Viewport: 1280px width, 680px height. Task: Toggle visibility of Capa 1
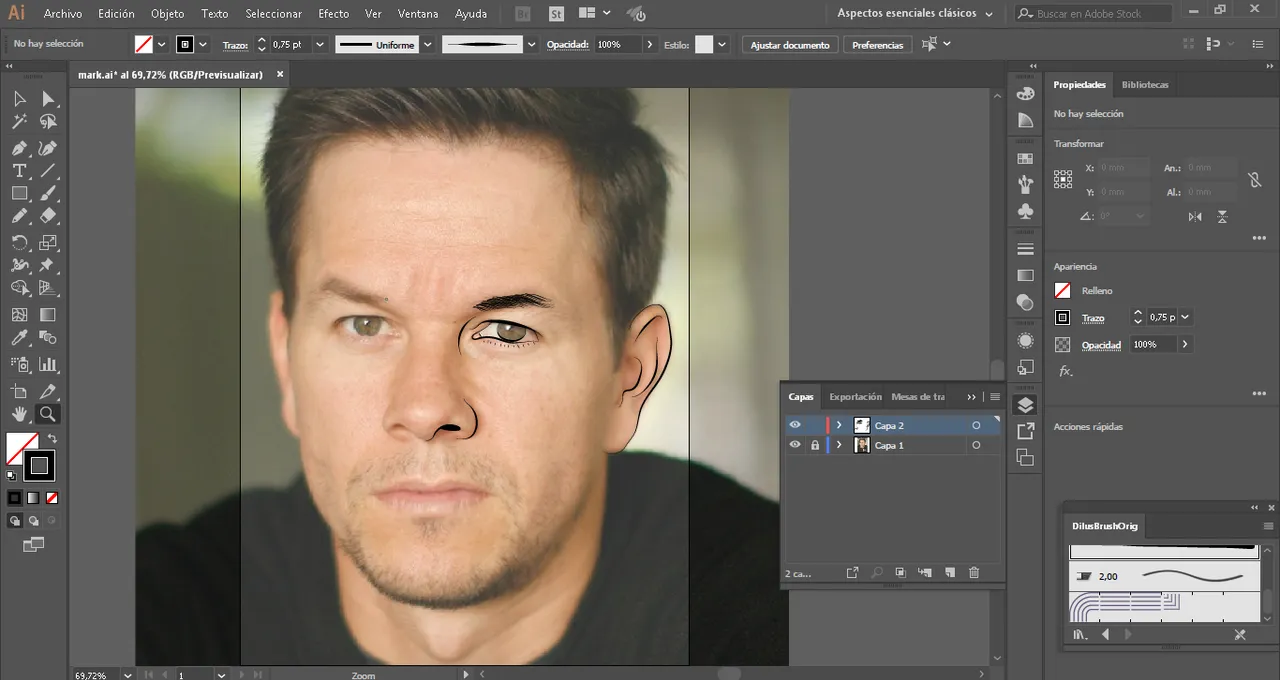tap(795, 445)
